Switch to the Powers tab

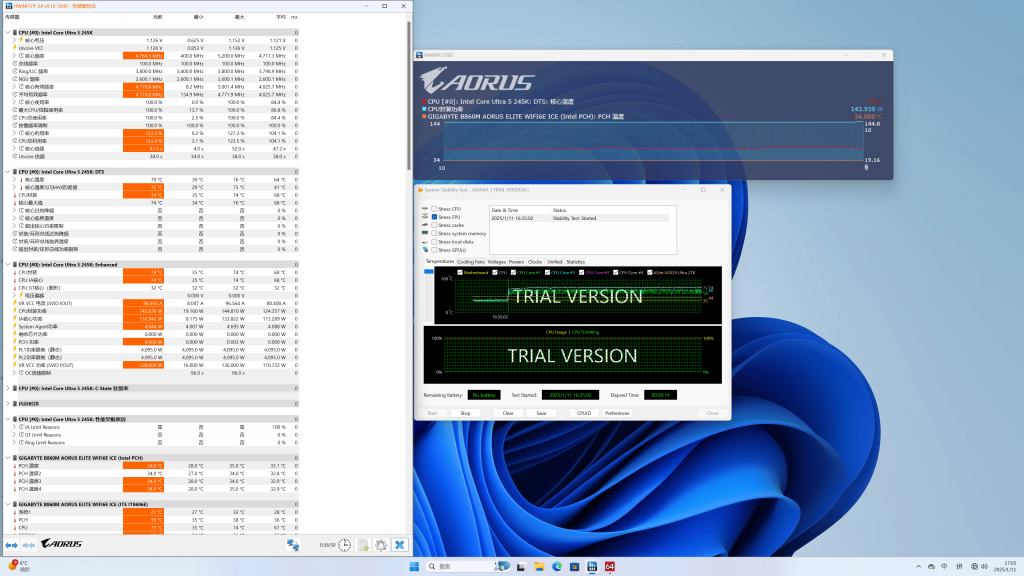coord(517,262)
